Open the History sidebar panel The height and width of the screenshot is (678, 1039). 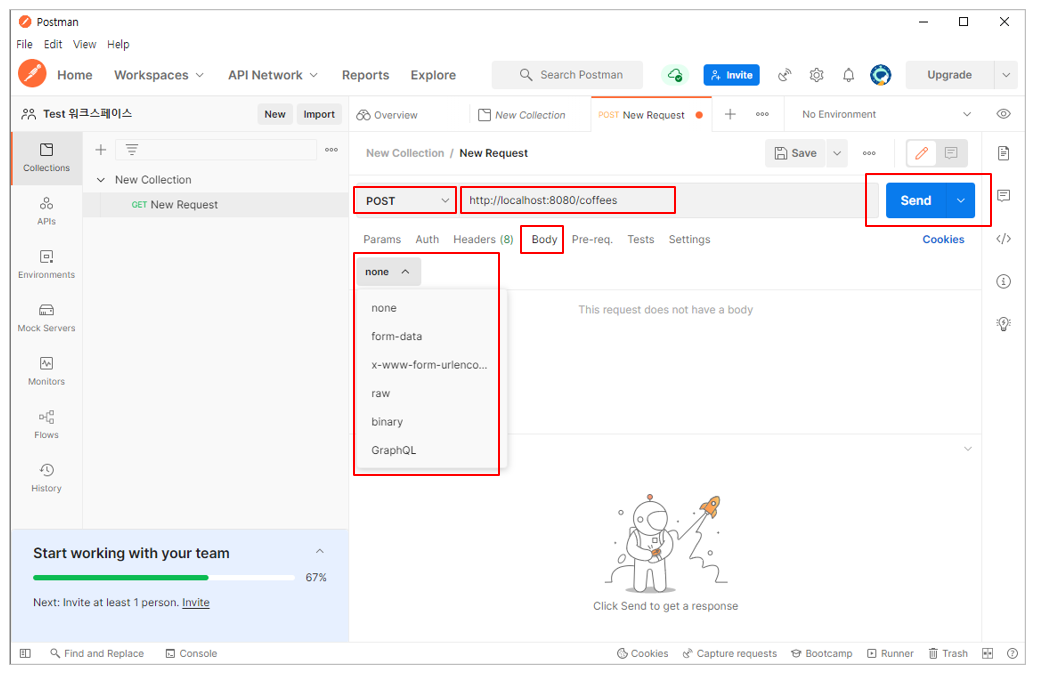tap(46, 477)
